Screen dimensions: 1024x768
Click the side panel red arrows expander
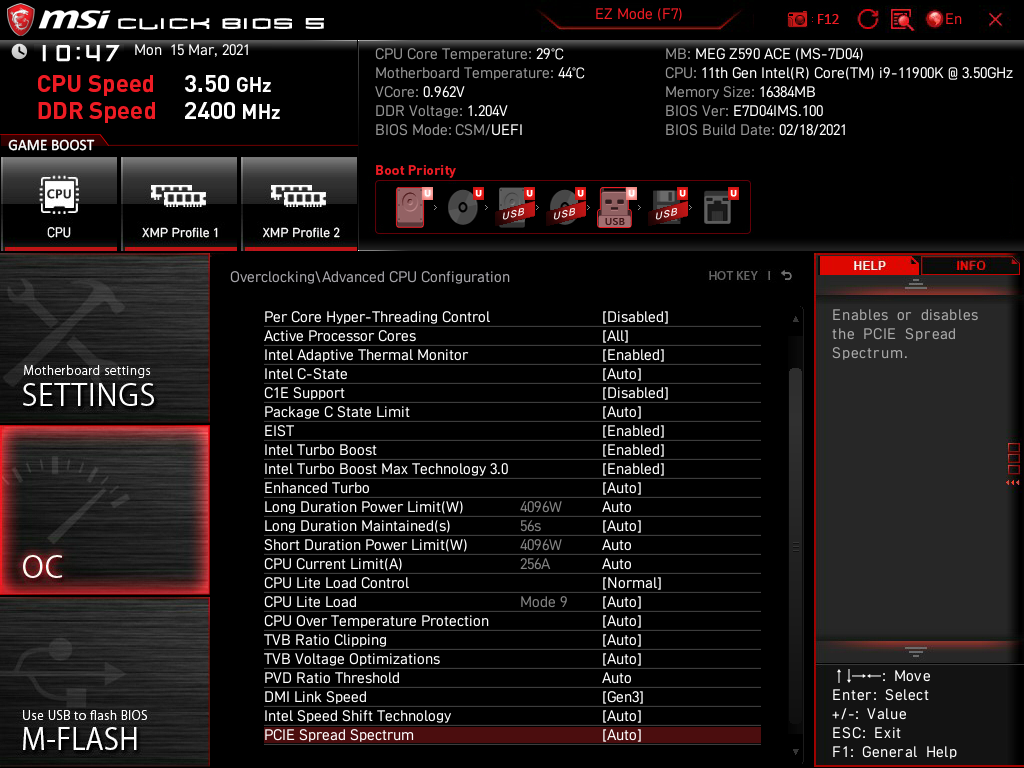tap(1013, 483)
